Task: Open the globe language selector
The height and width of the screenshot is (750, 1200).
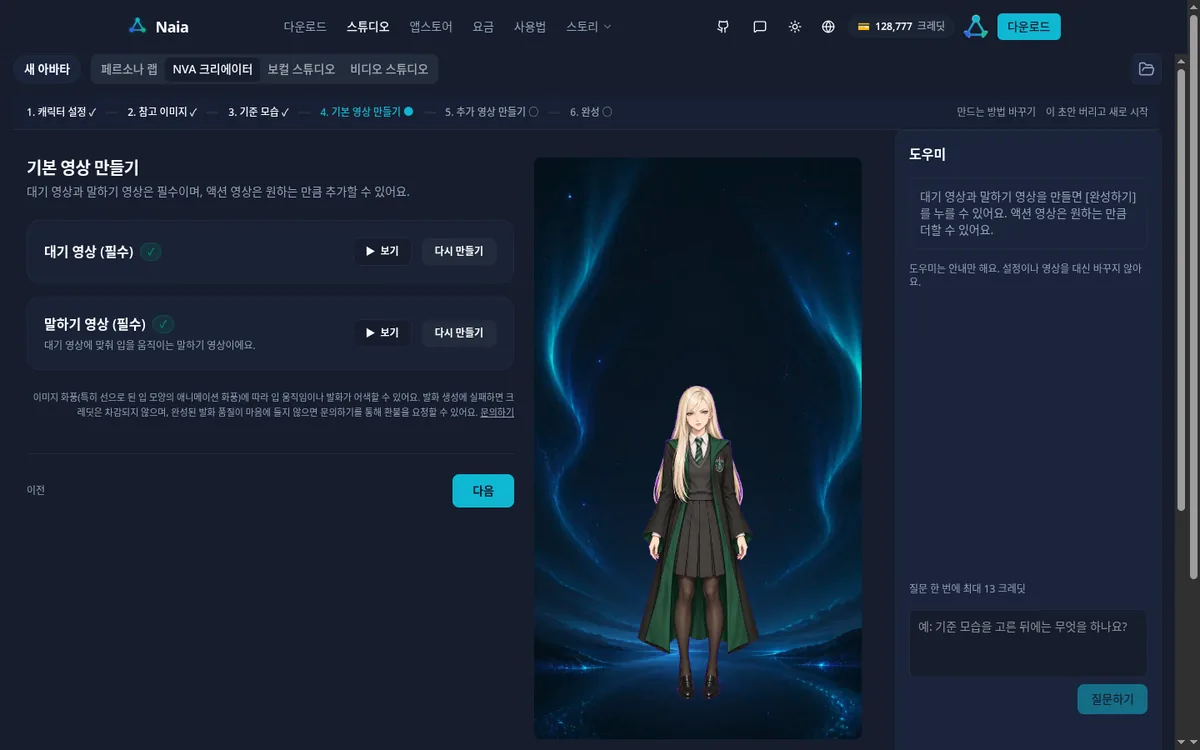Action: tap(828, 27)
